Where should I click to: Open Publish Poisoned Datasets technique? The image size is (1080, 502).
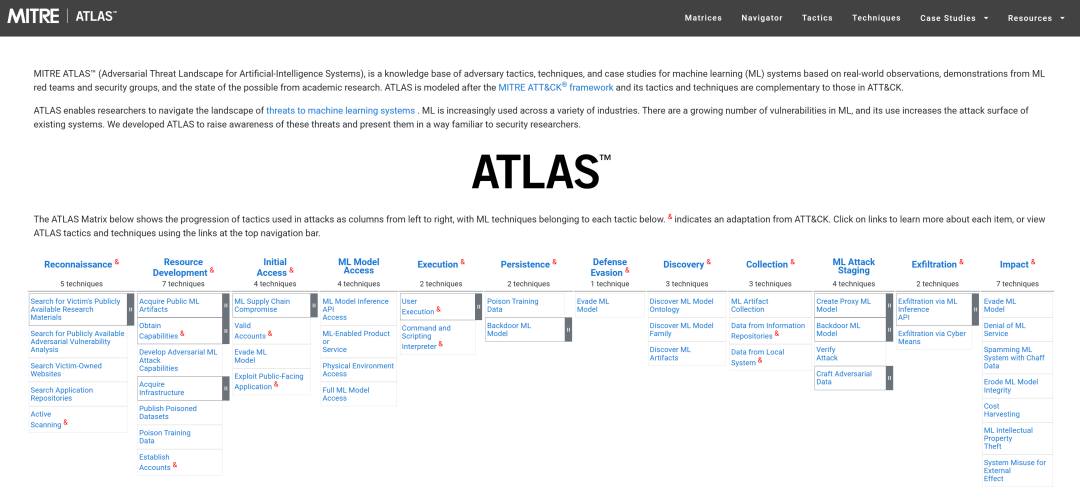pyautogui.click(x=167, y=412)
